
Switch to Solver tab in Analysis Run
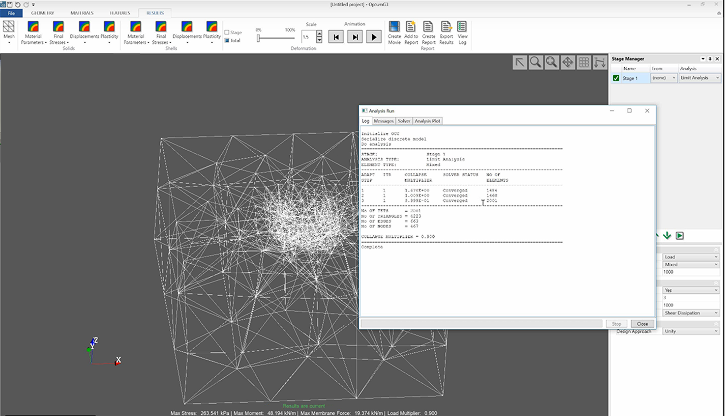tap(404, 121)
